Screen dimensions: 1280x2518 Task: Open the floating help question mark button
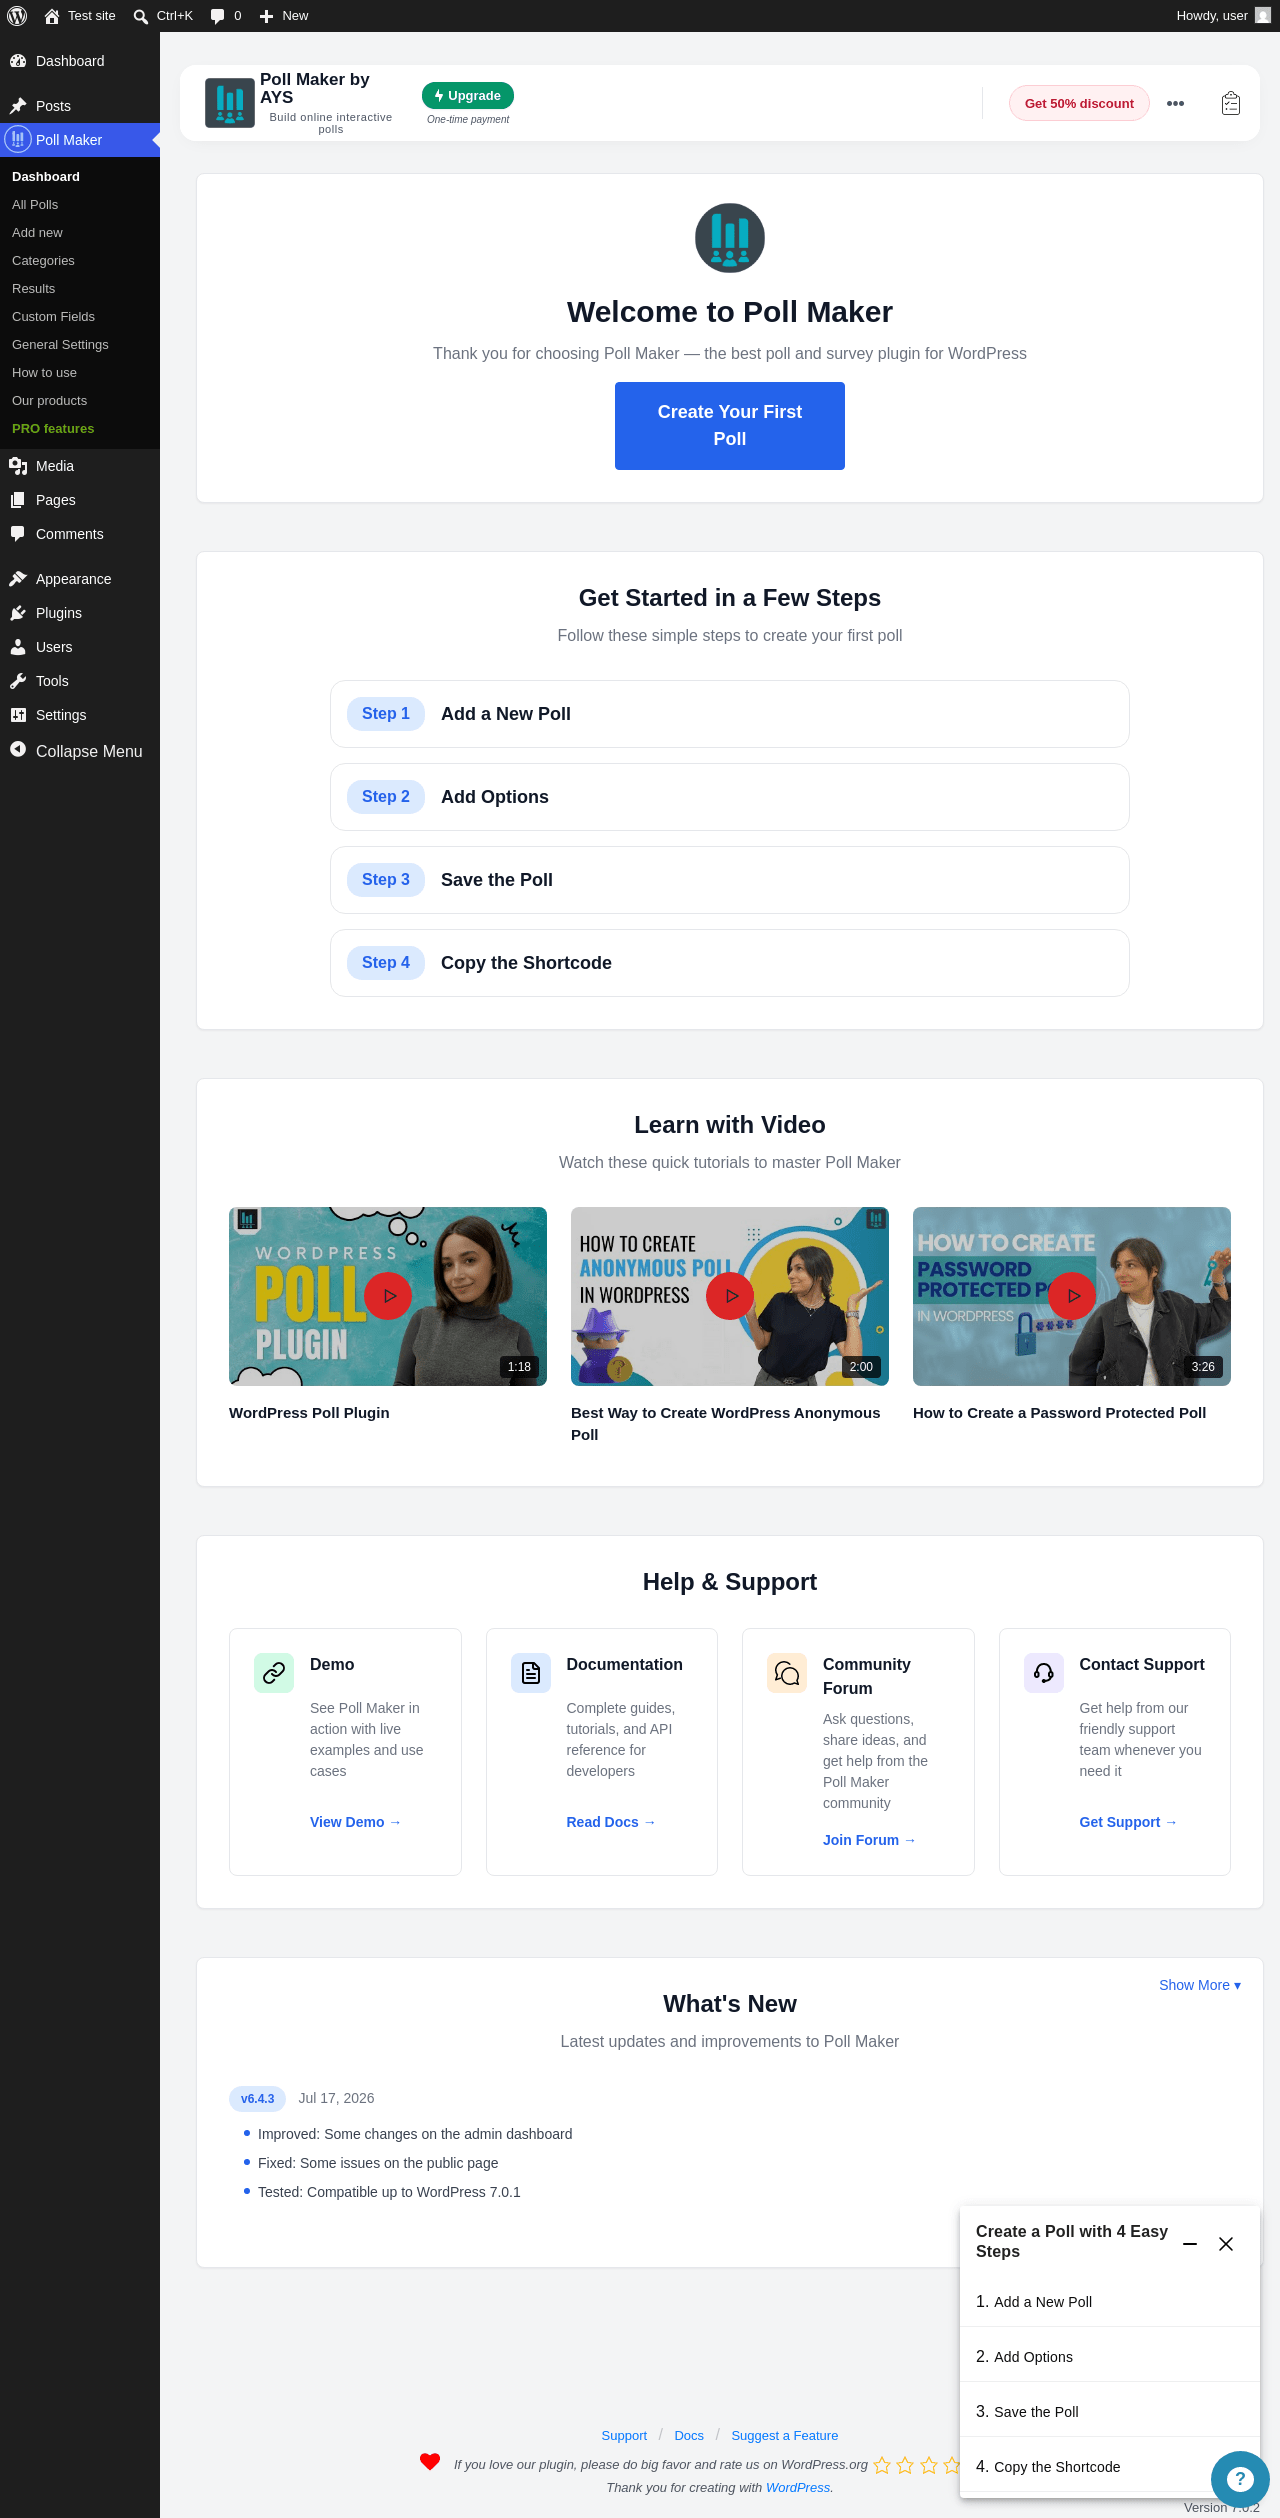[x=1240, y=2480]
